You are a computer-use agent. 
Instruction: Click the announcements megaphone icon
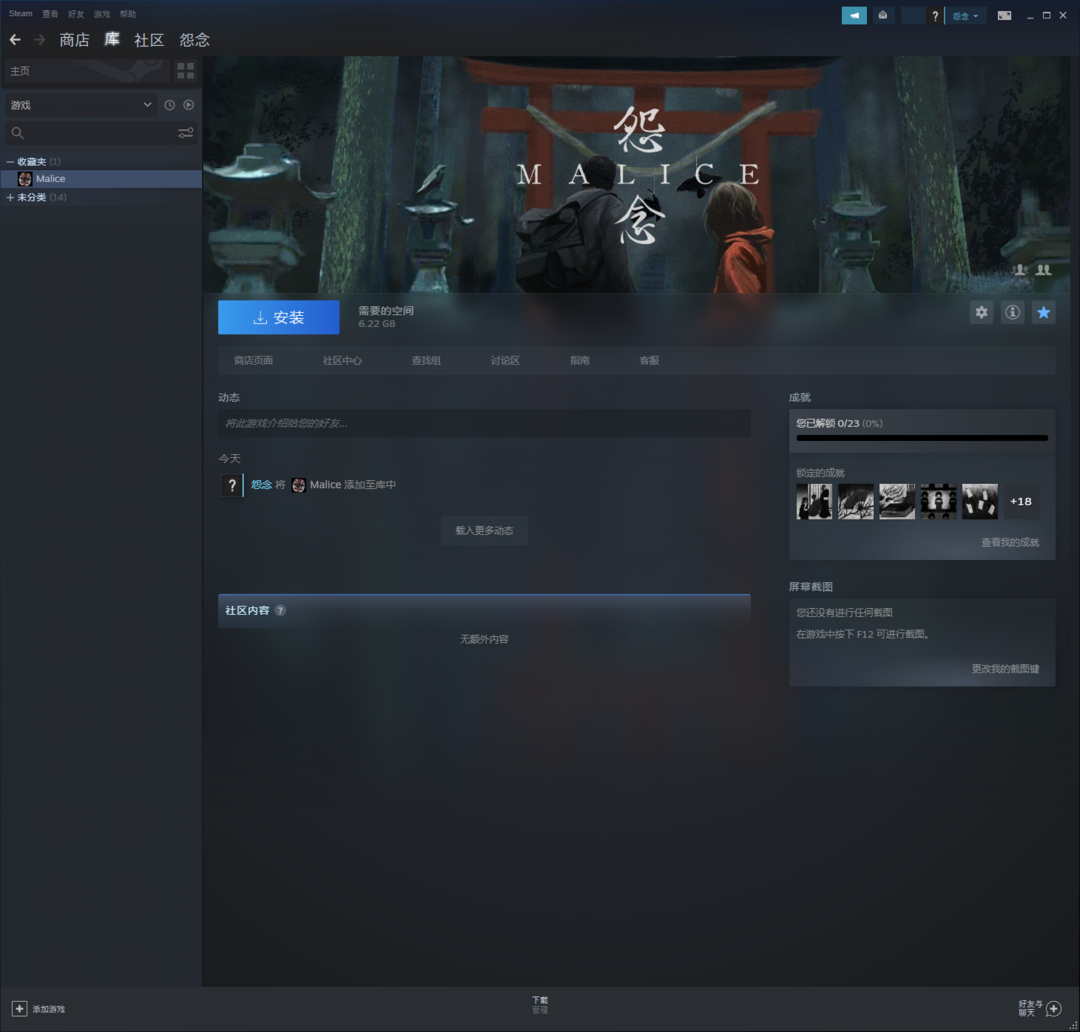(854, 16)
